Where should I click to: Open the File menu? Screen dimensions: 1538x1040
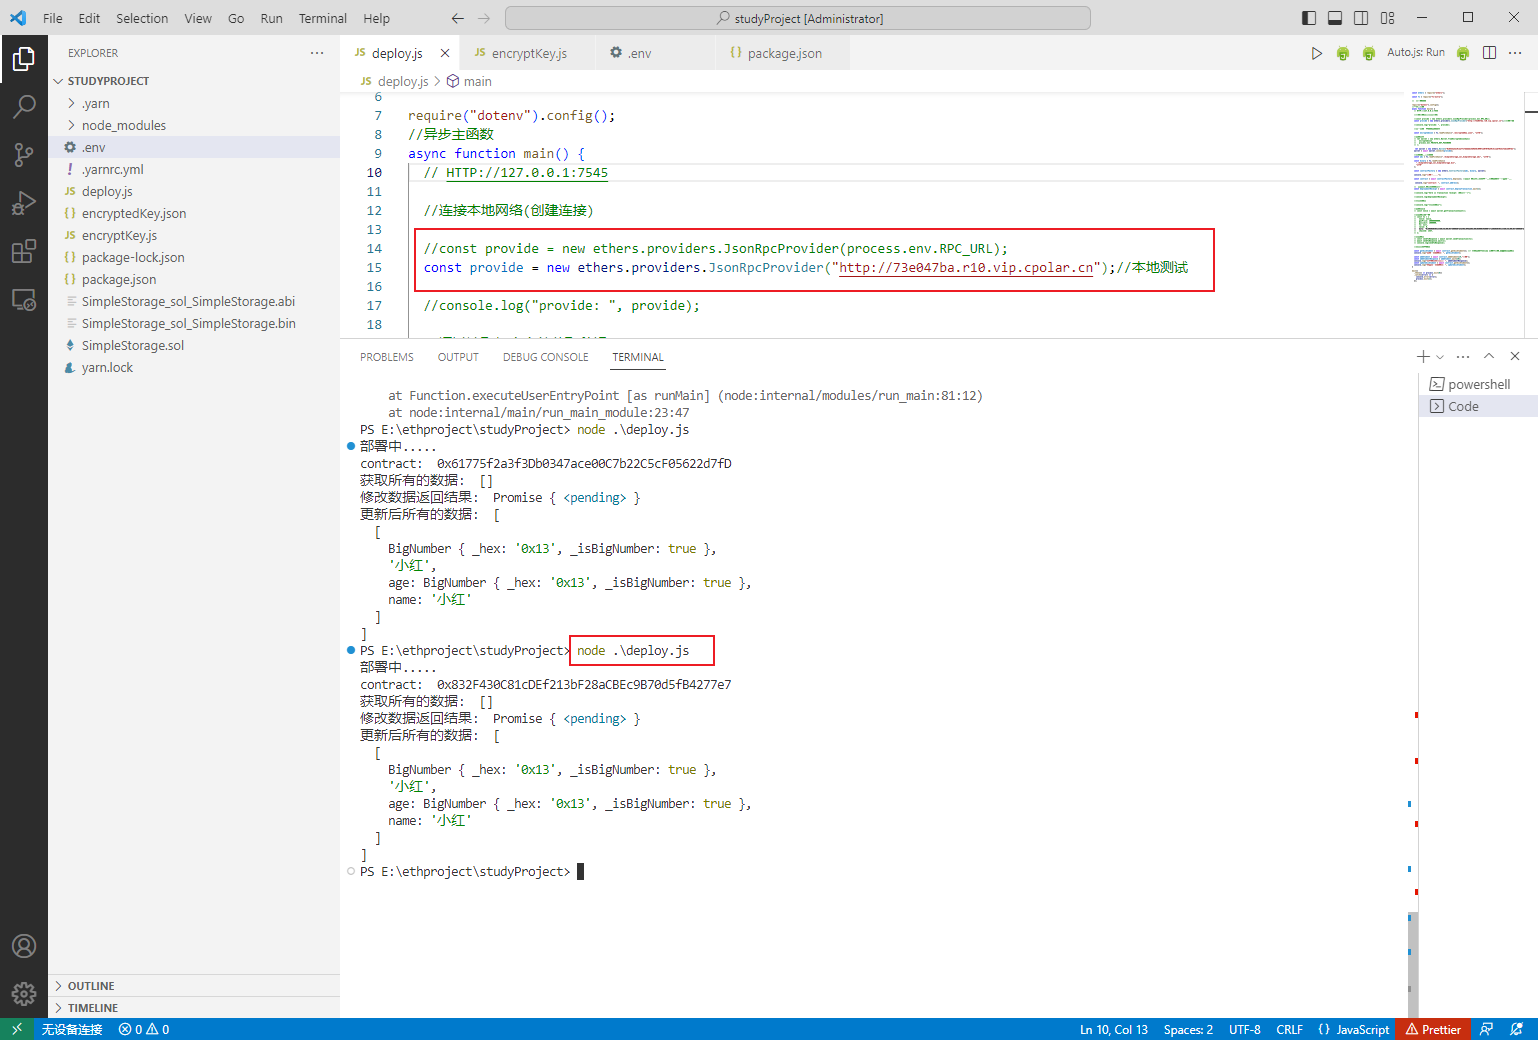53,18
